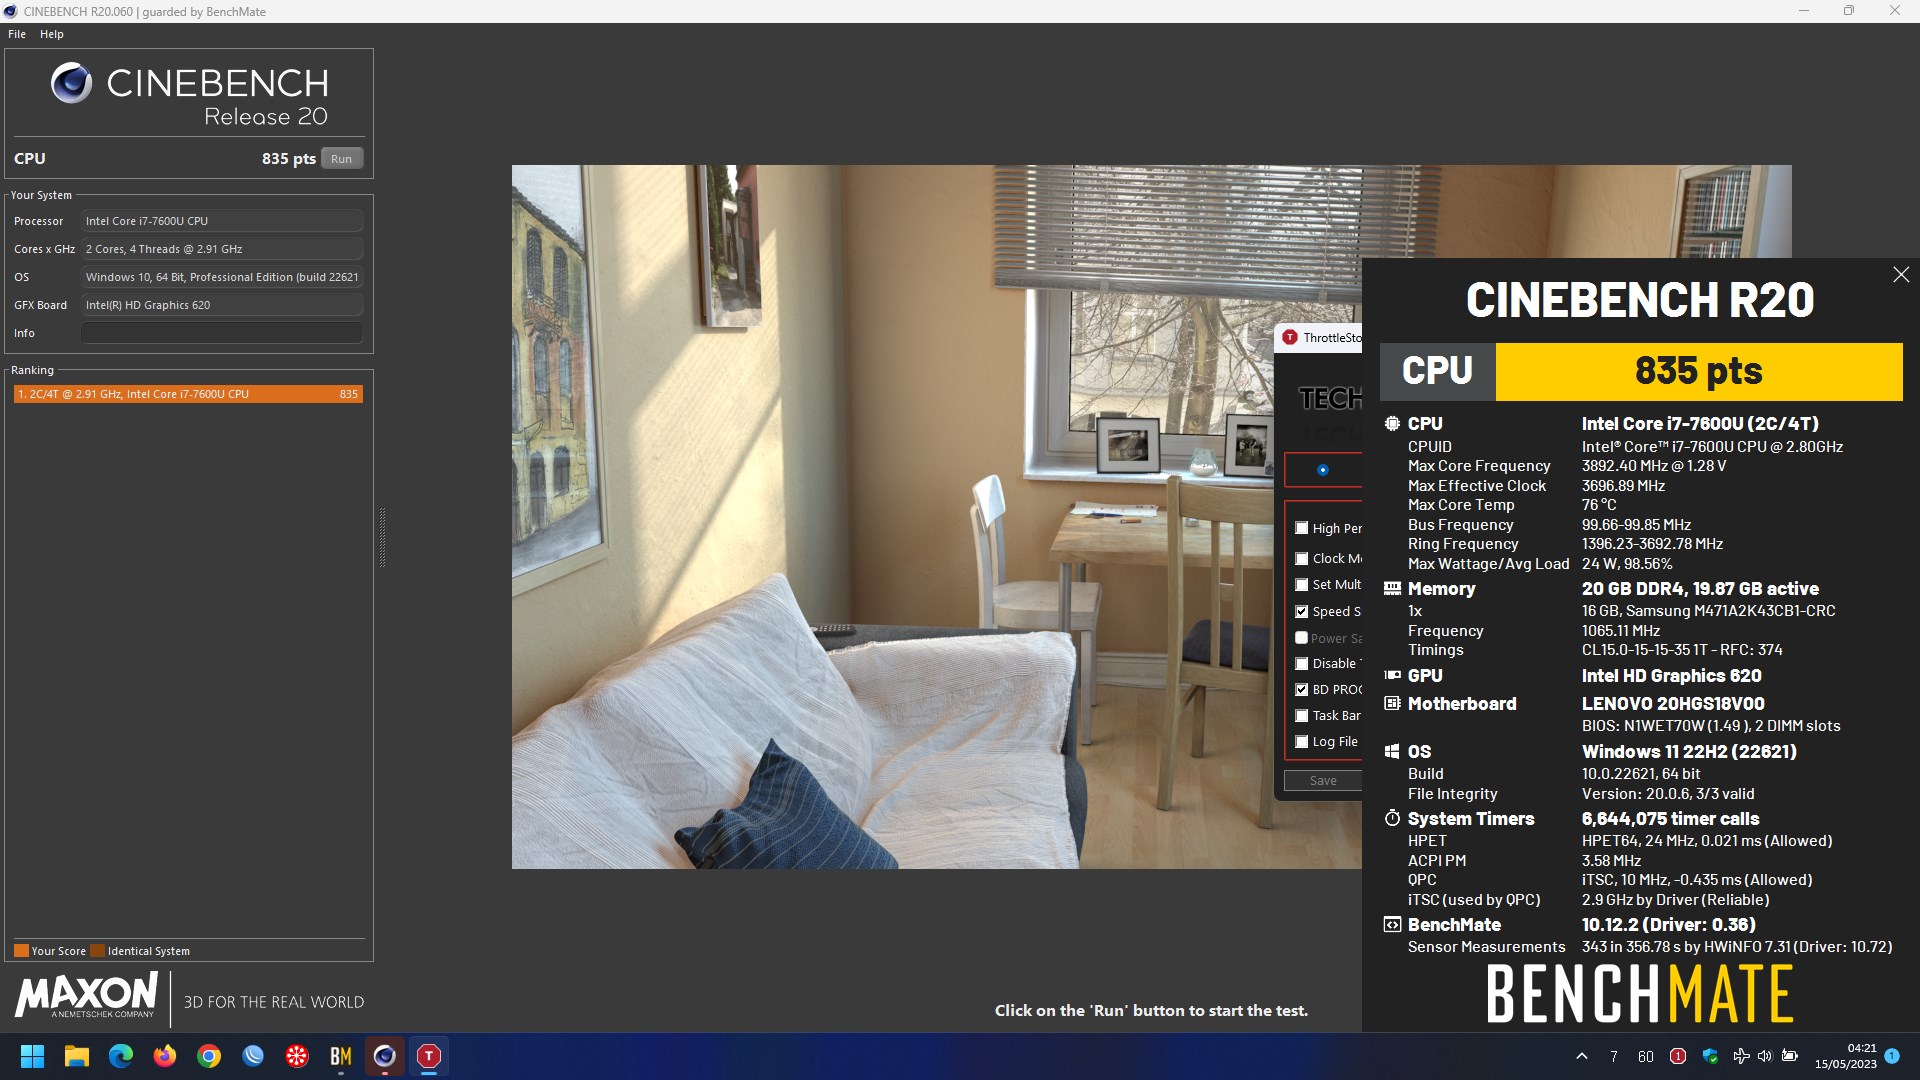Check the Disable Turbo checkbox in ThrottleStop
This screenshot has height=1080, width=1920.
click(x=1301, y=664)
